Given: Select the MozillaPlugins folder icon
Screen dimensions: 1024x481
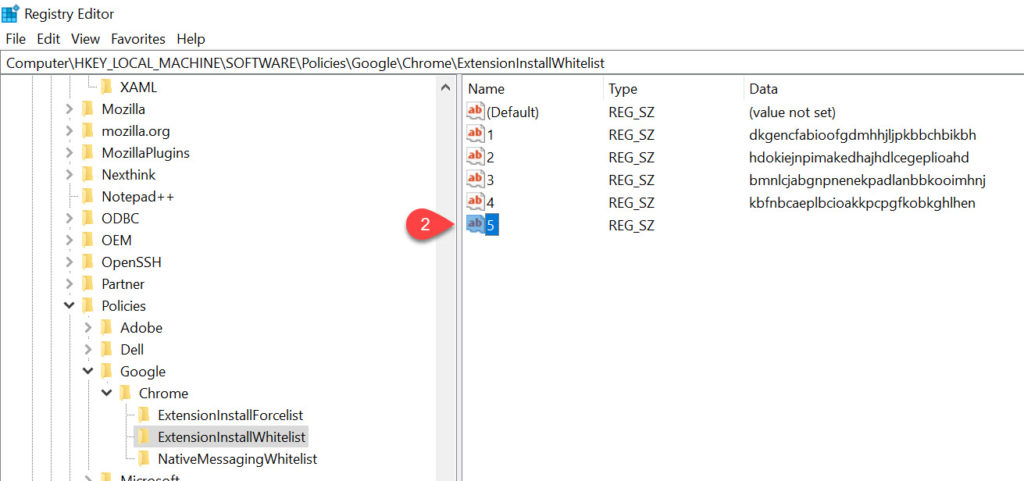Looking at the screenshot, I should [x=88, y=153].
